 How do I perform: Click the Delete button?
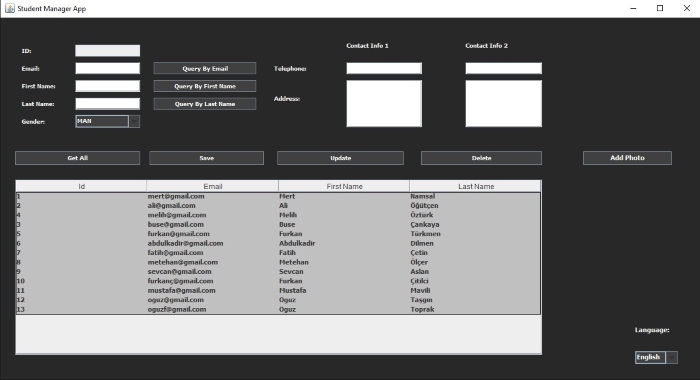pyautogui.click(x=481, y=158)
